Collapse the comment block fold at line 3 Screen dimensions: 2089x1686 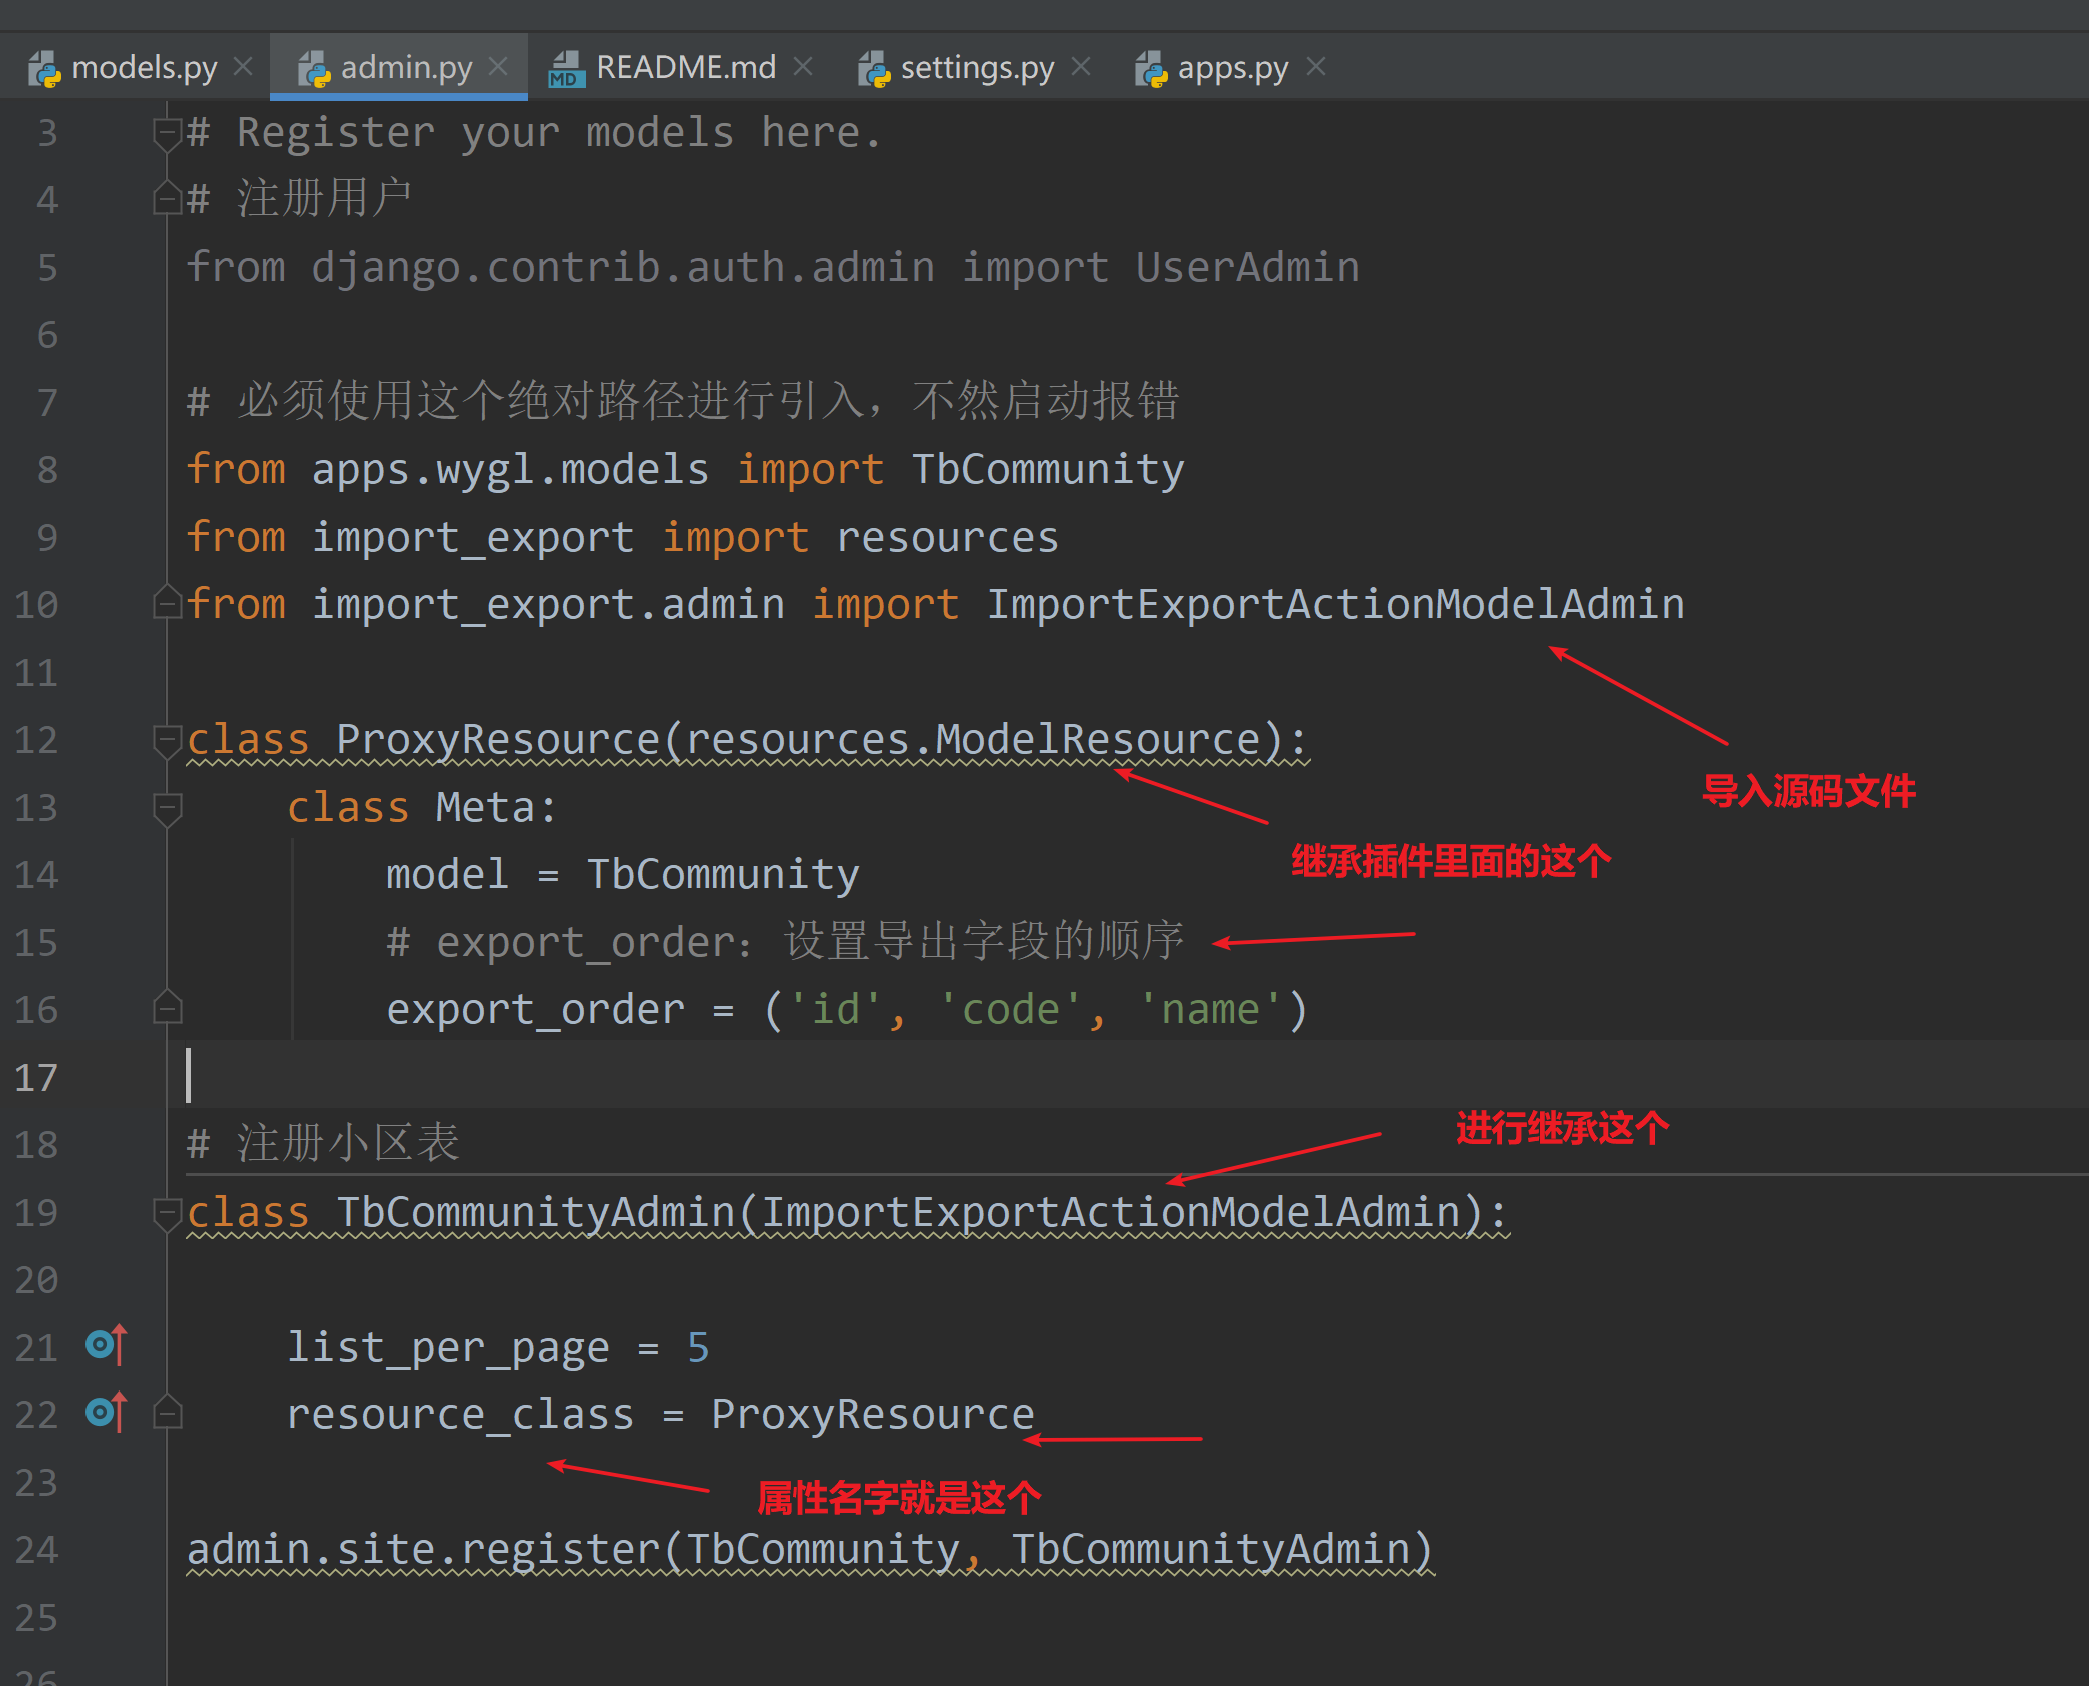point(167,134)
